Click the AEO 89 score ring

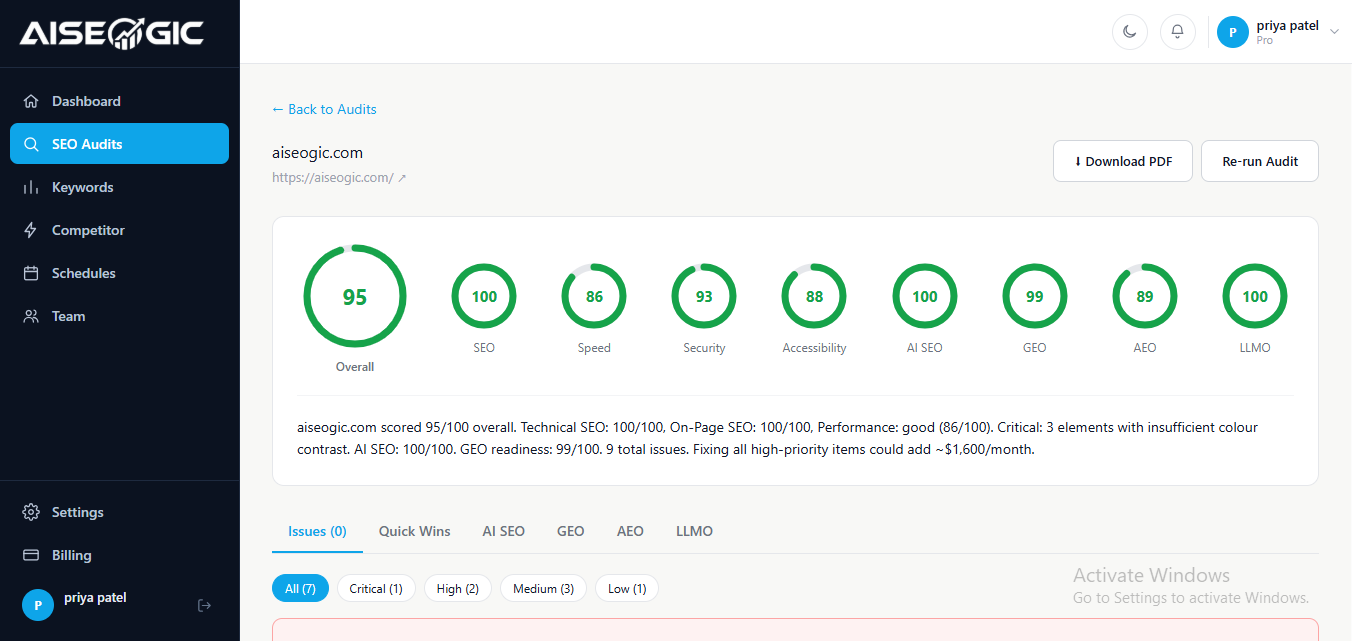point(1145,296)
